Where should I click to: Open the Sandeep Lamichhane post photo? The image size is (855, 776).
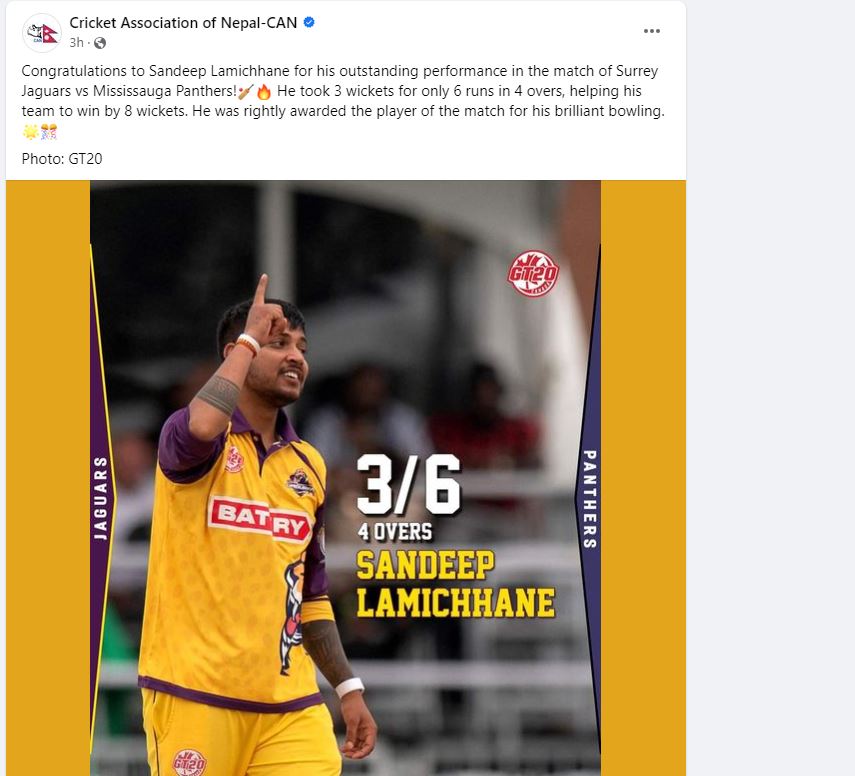coord(346,478)
